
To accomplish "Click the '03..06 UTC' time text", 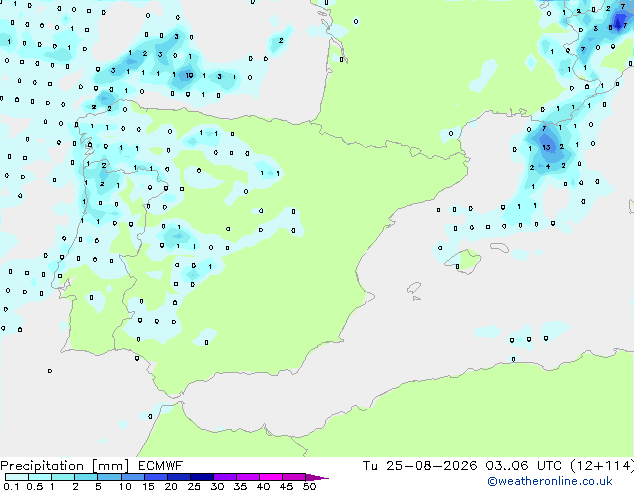I will click(524, 466).
